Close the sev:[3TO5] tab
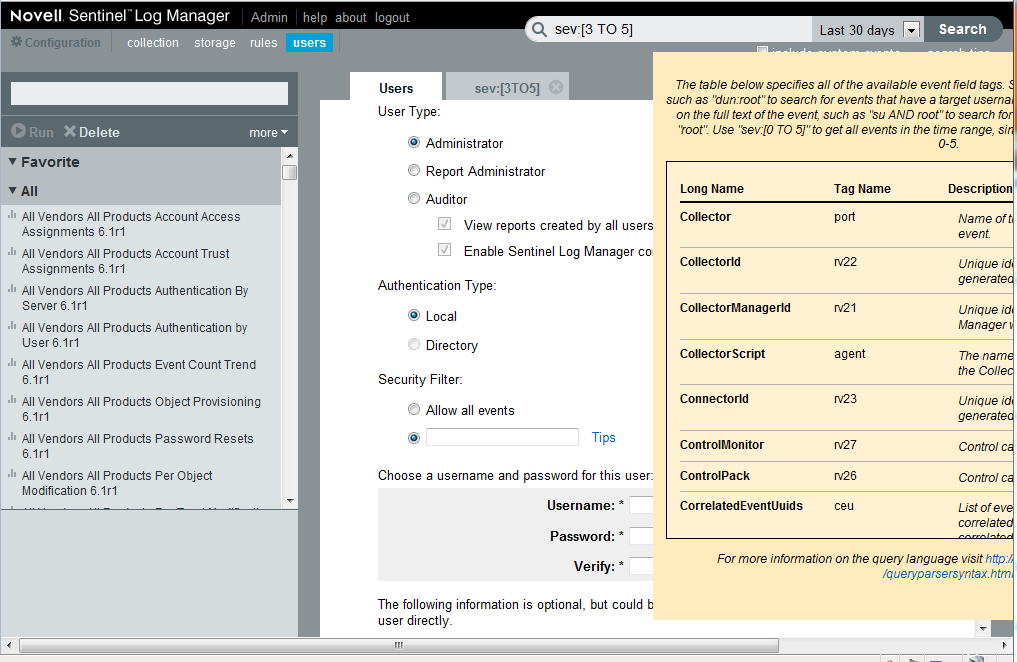The height and width of the screenshot is (662, 1017). pos(556,87)
